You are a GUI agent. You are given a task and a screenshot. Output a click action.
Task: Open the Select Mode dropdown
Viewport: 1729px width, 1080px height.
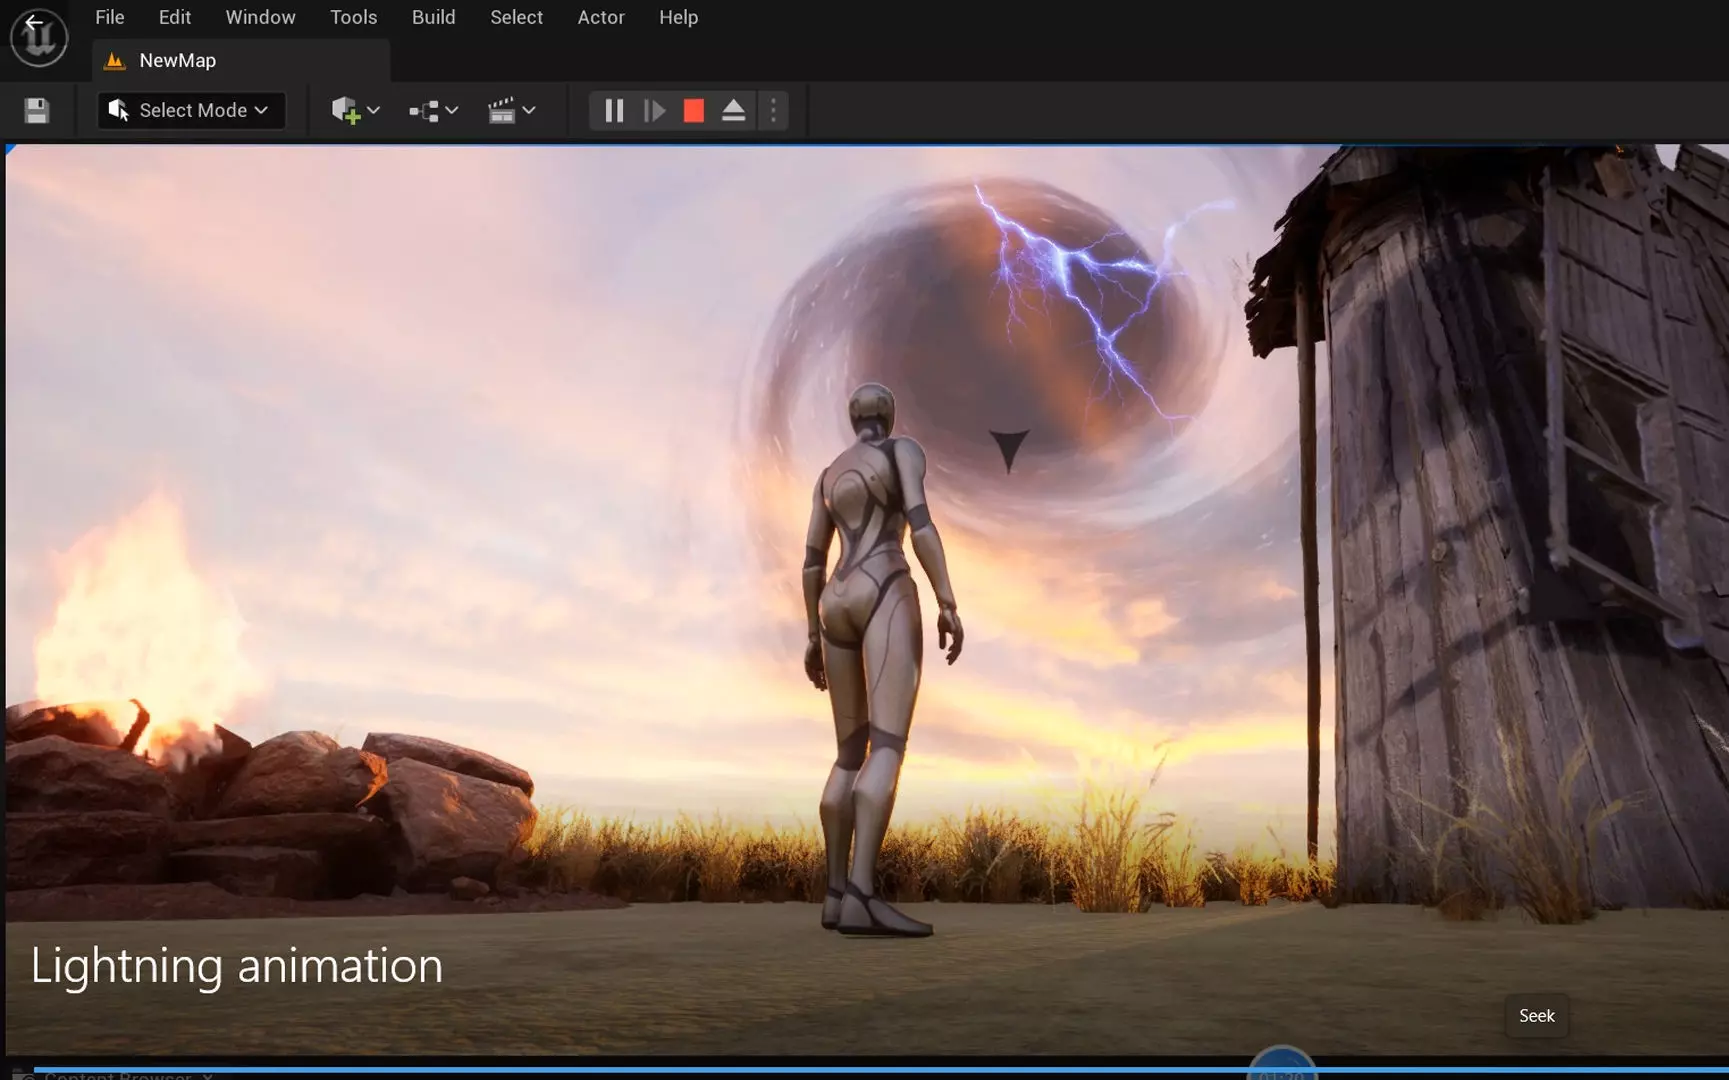(x=190, y=110)
